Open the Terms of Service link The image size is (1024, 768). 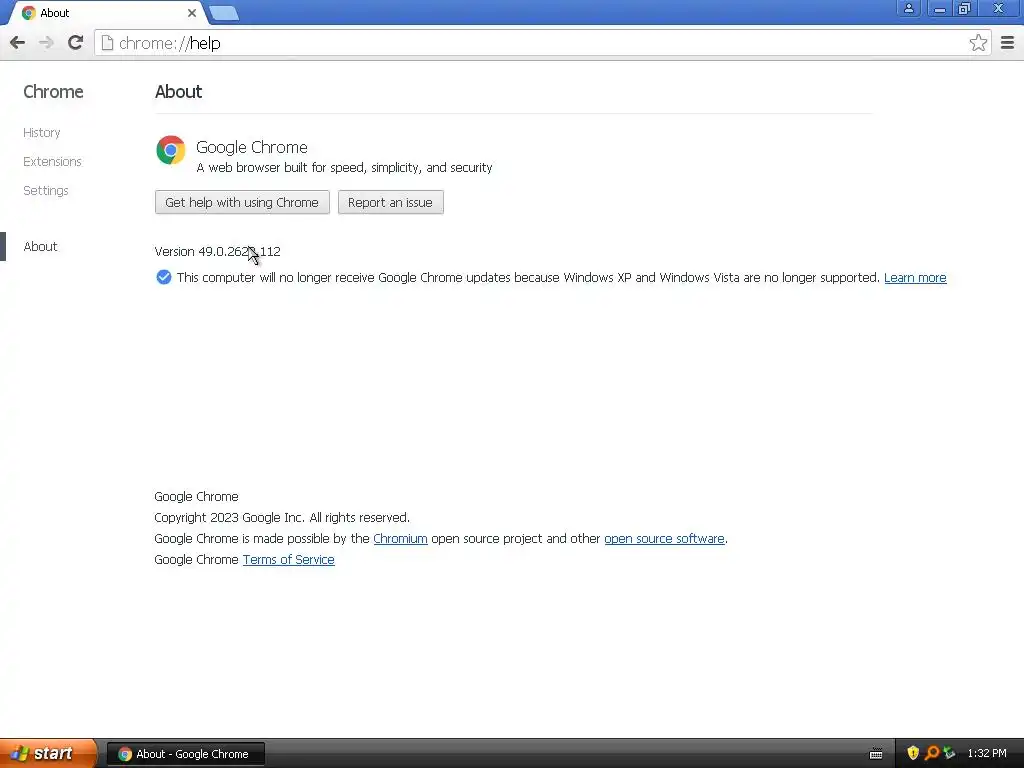click(x=289, y=560)
